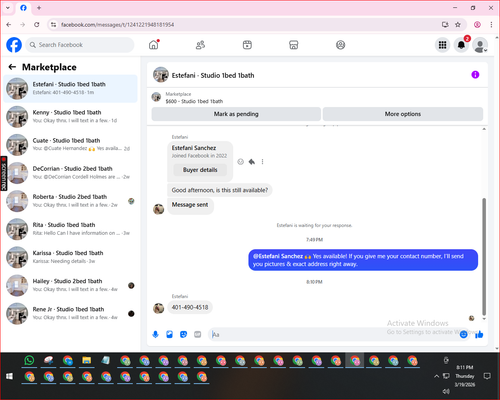Screen dimensions: 500x400
Task: Open a new browser tab with plus
Action: coord(39,8)
